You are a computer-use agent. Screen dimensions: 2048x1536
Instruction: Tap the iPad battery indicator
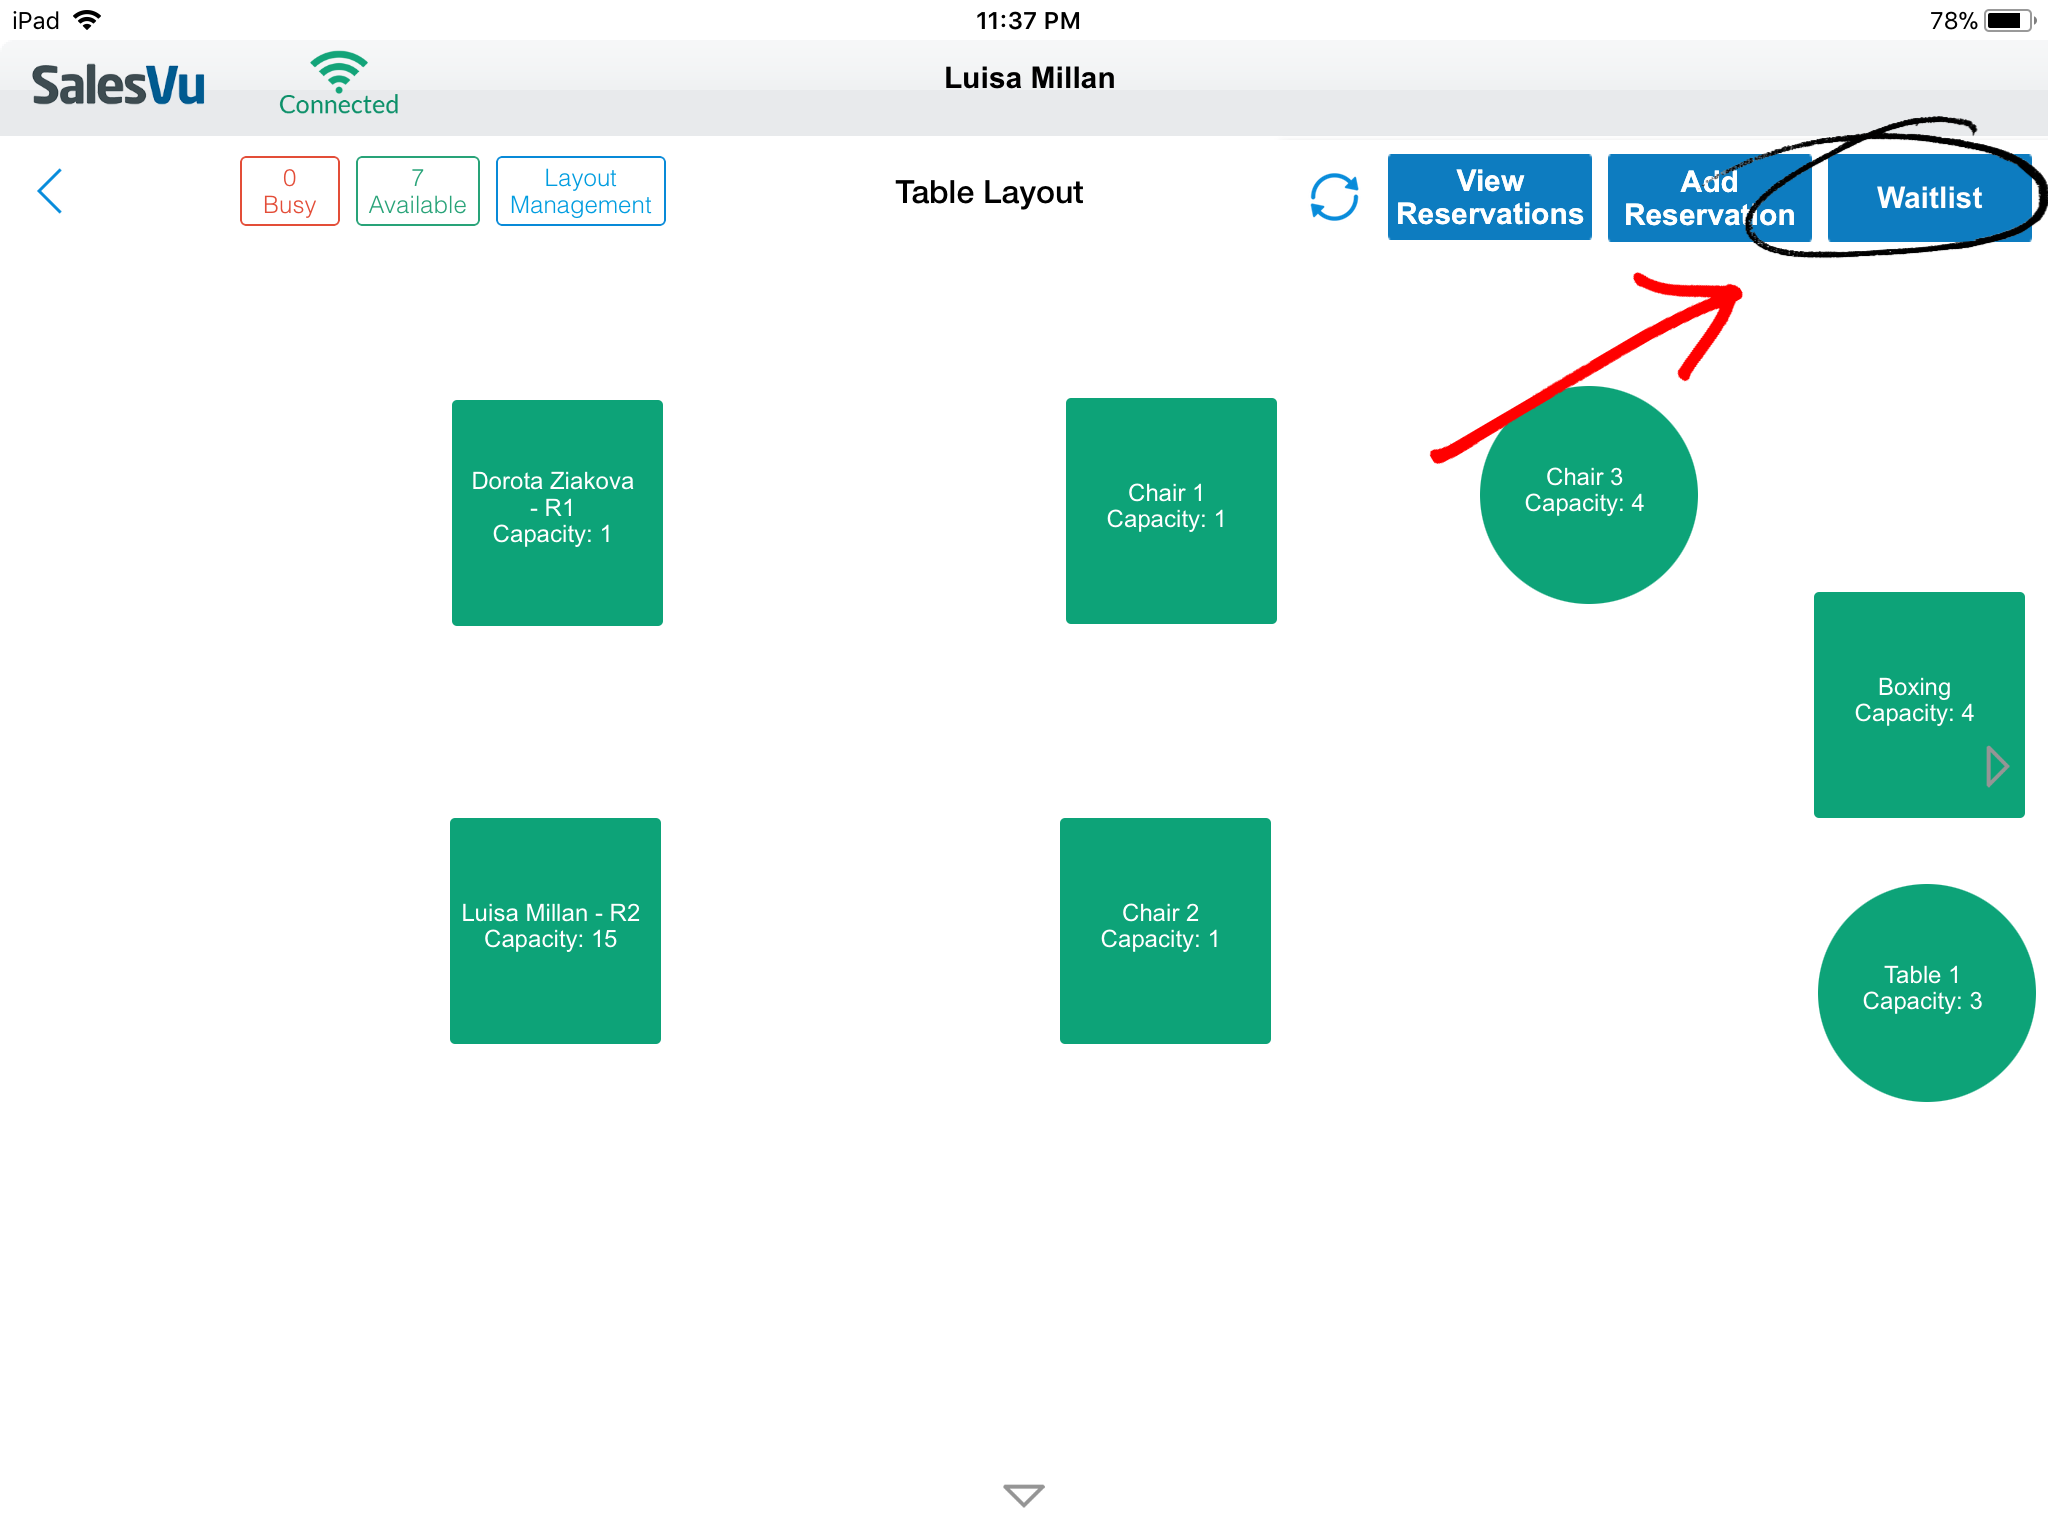(x=2010, y=20)
